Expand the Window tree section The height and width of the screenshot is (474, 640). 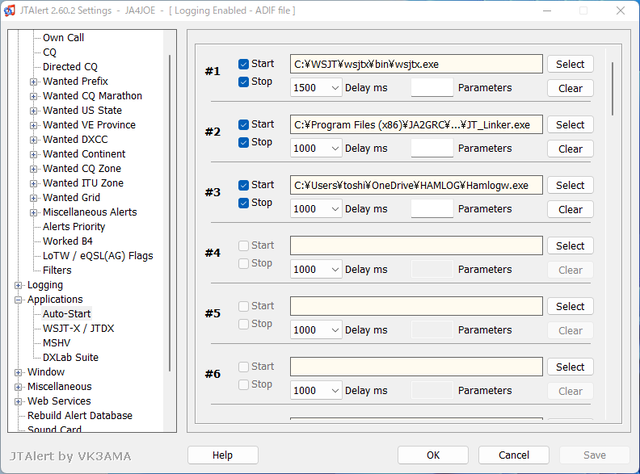(18, 372)
